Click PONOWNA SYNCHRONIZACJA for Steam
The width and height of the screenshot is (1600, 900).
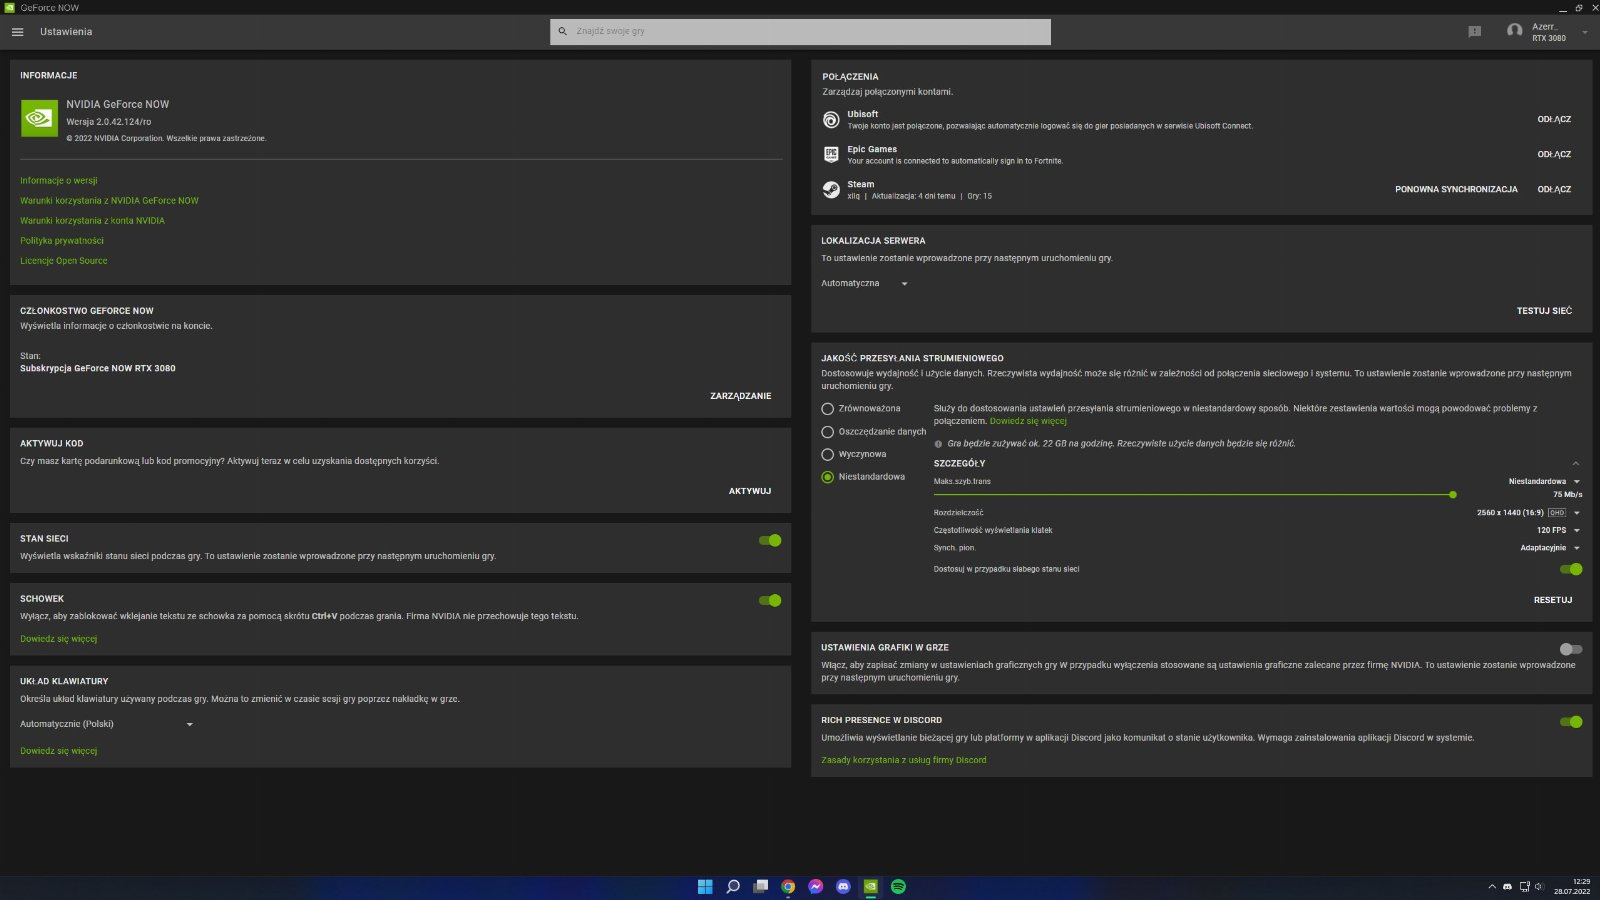(1456, 189)
